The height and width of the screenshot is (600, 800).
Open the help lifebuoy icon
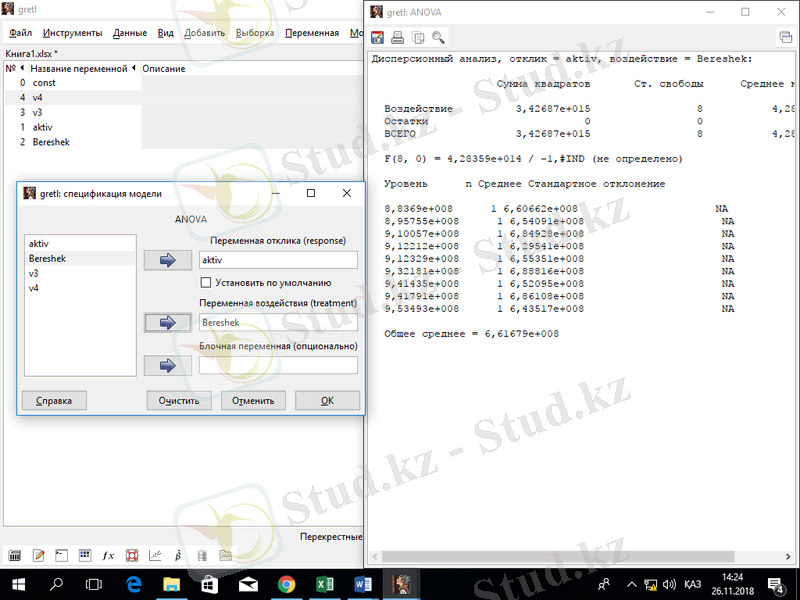click(x=132, y=555)
